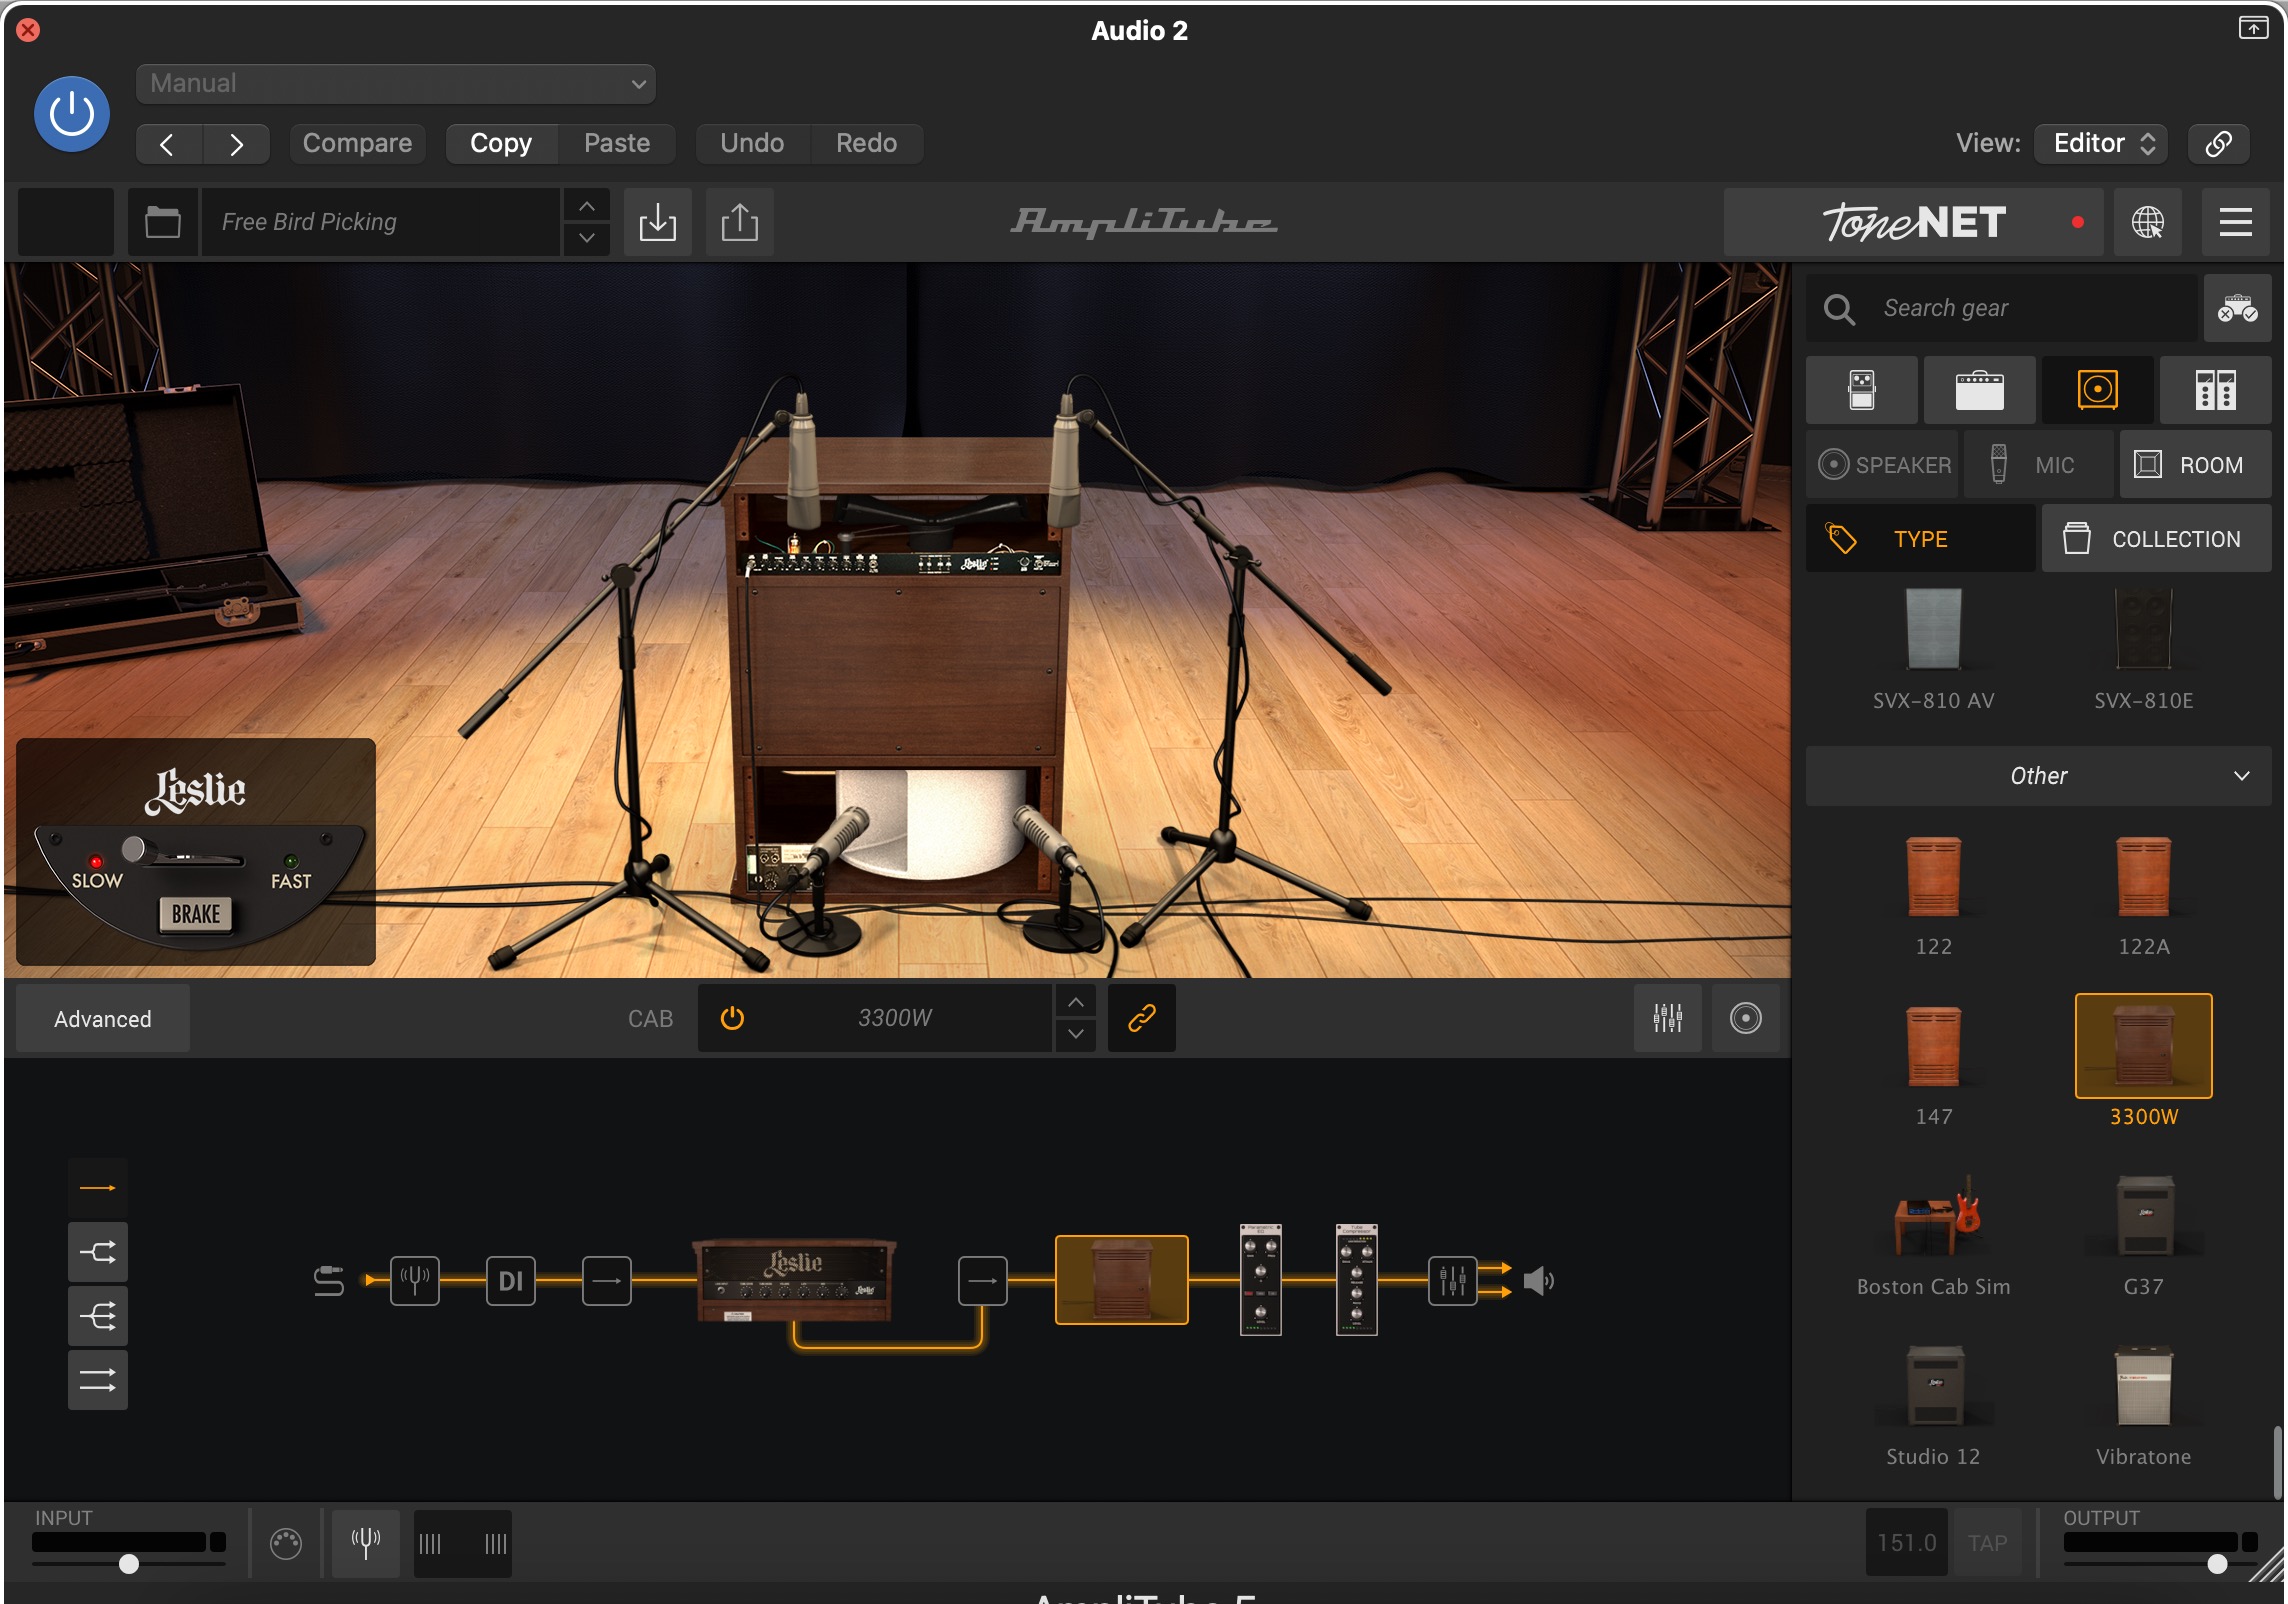
Task: Select the SVX-810E cabinet
Action: 2143,650
